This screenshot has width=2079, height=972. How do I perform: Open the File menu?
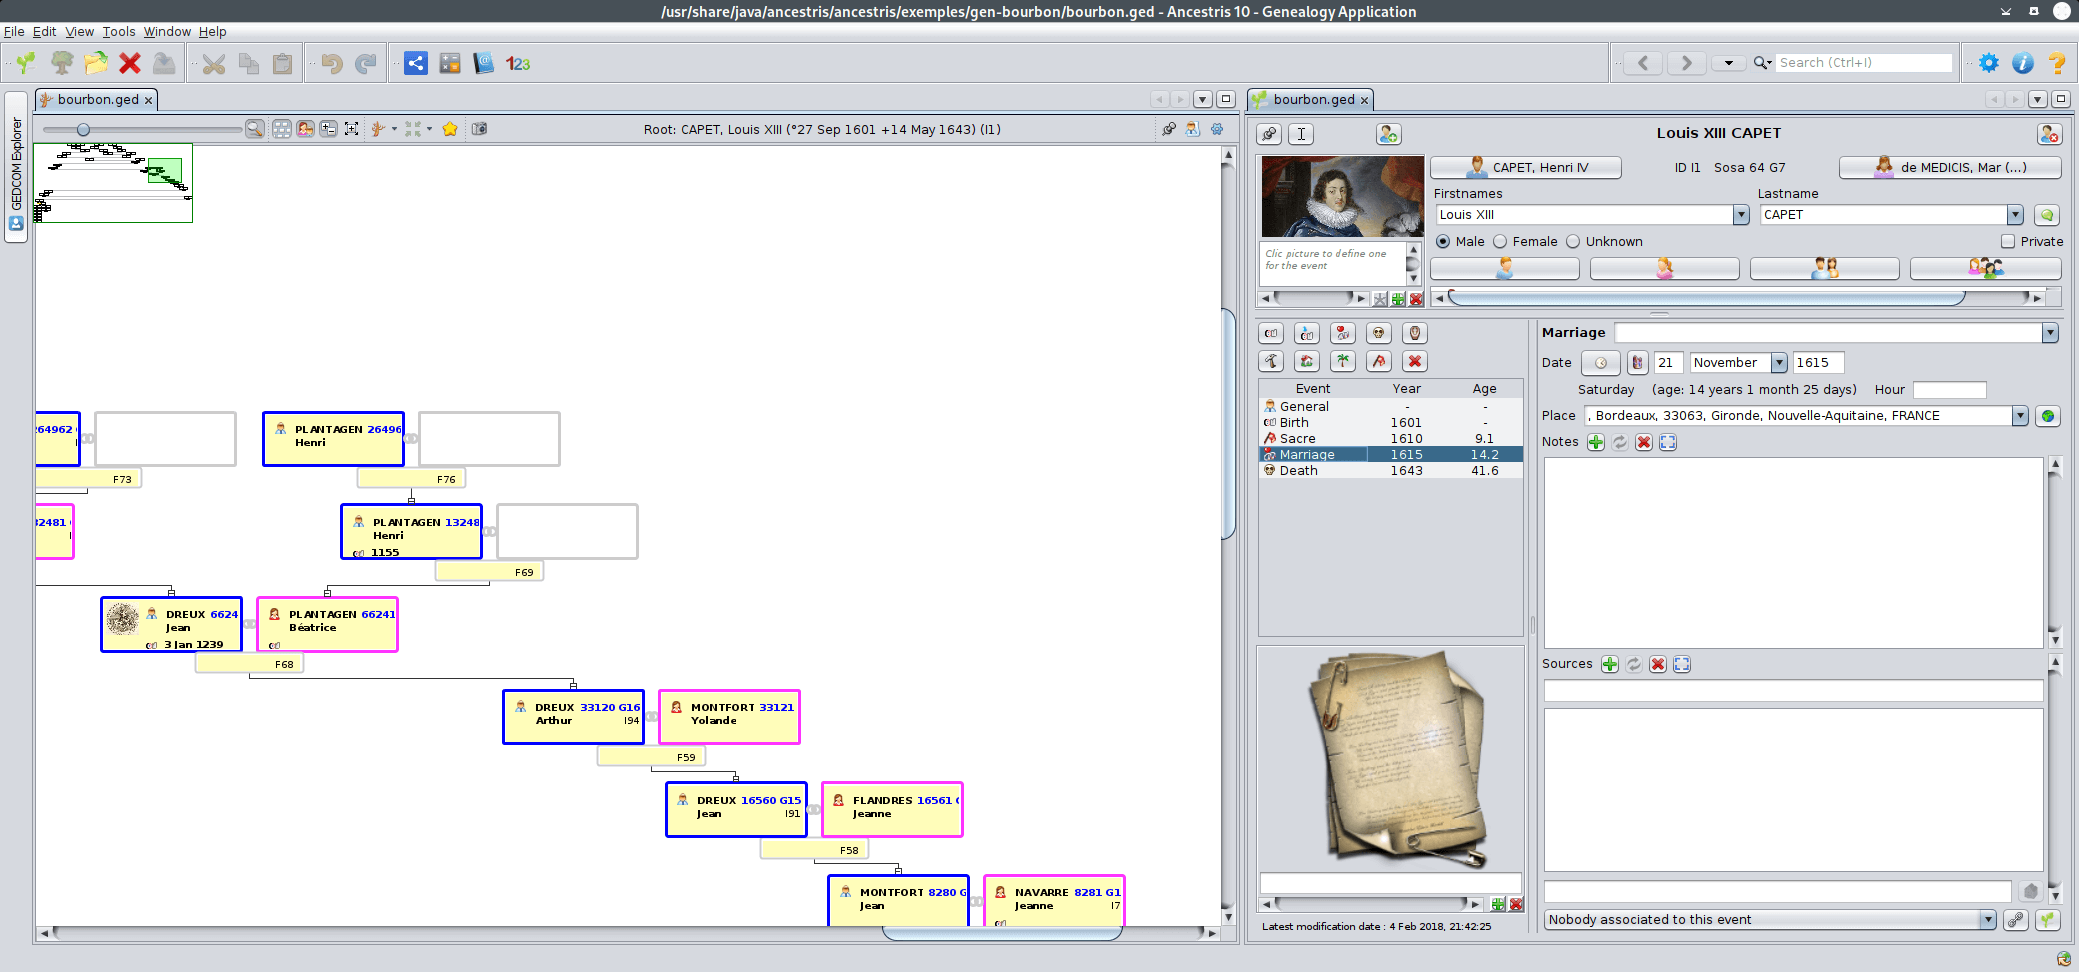tap(14, 32)
